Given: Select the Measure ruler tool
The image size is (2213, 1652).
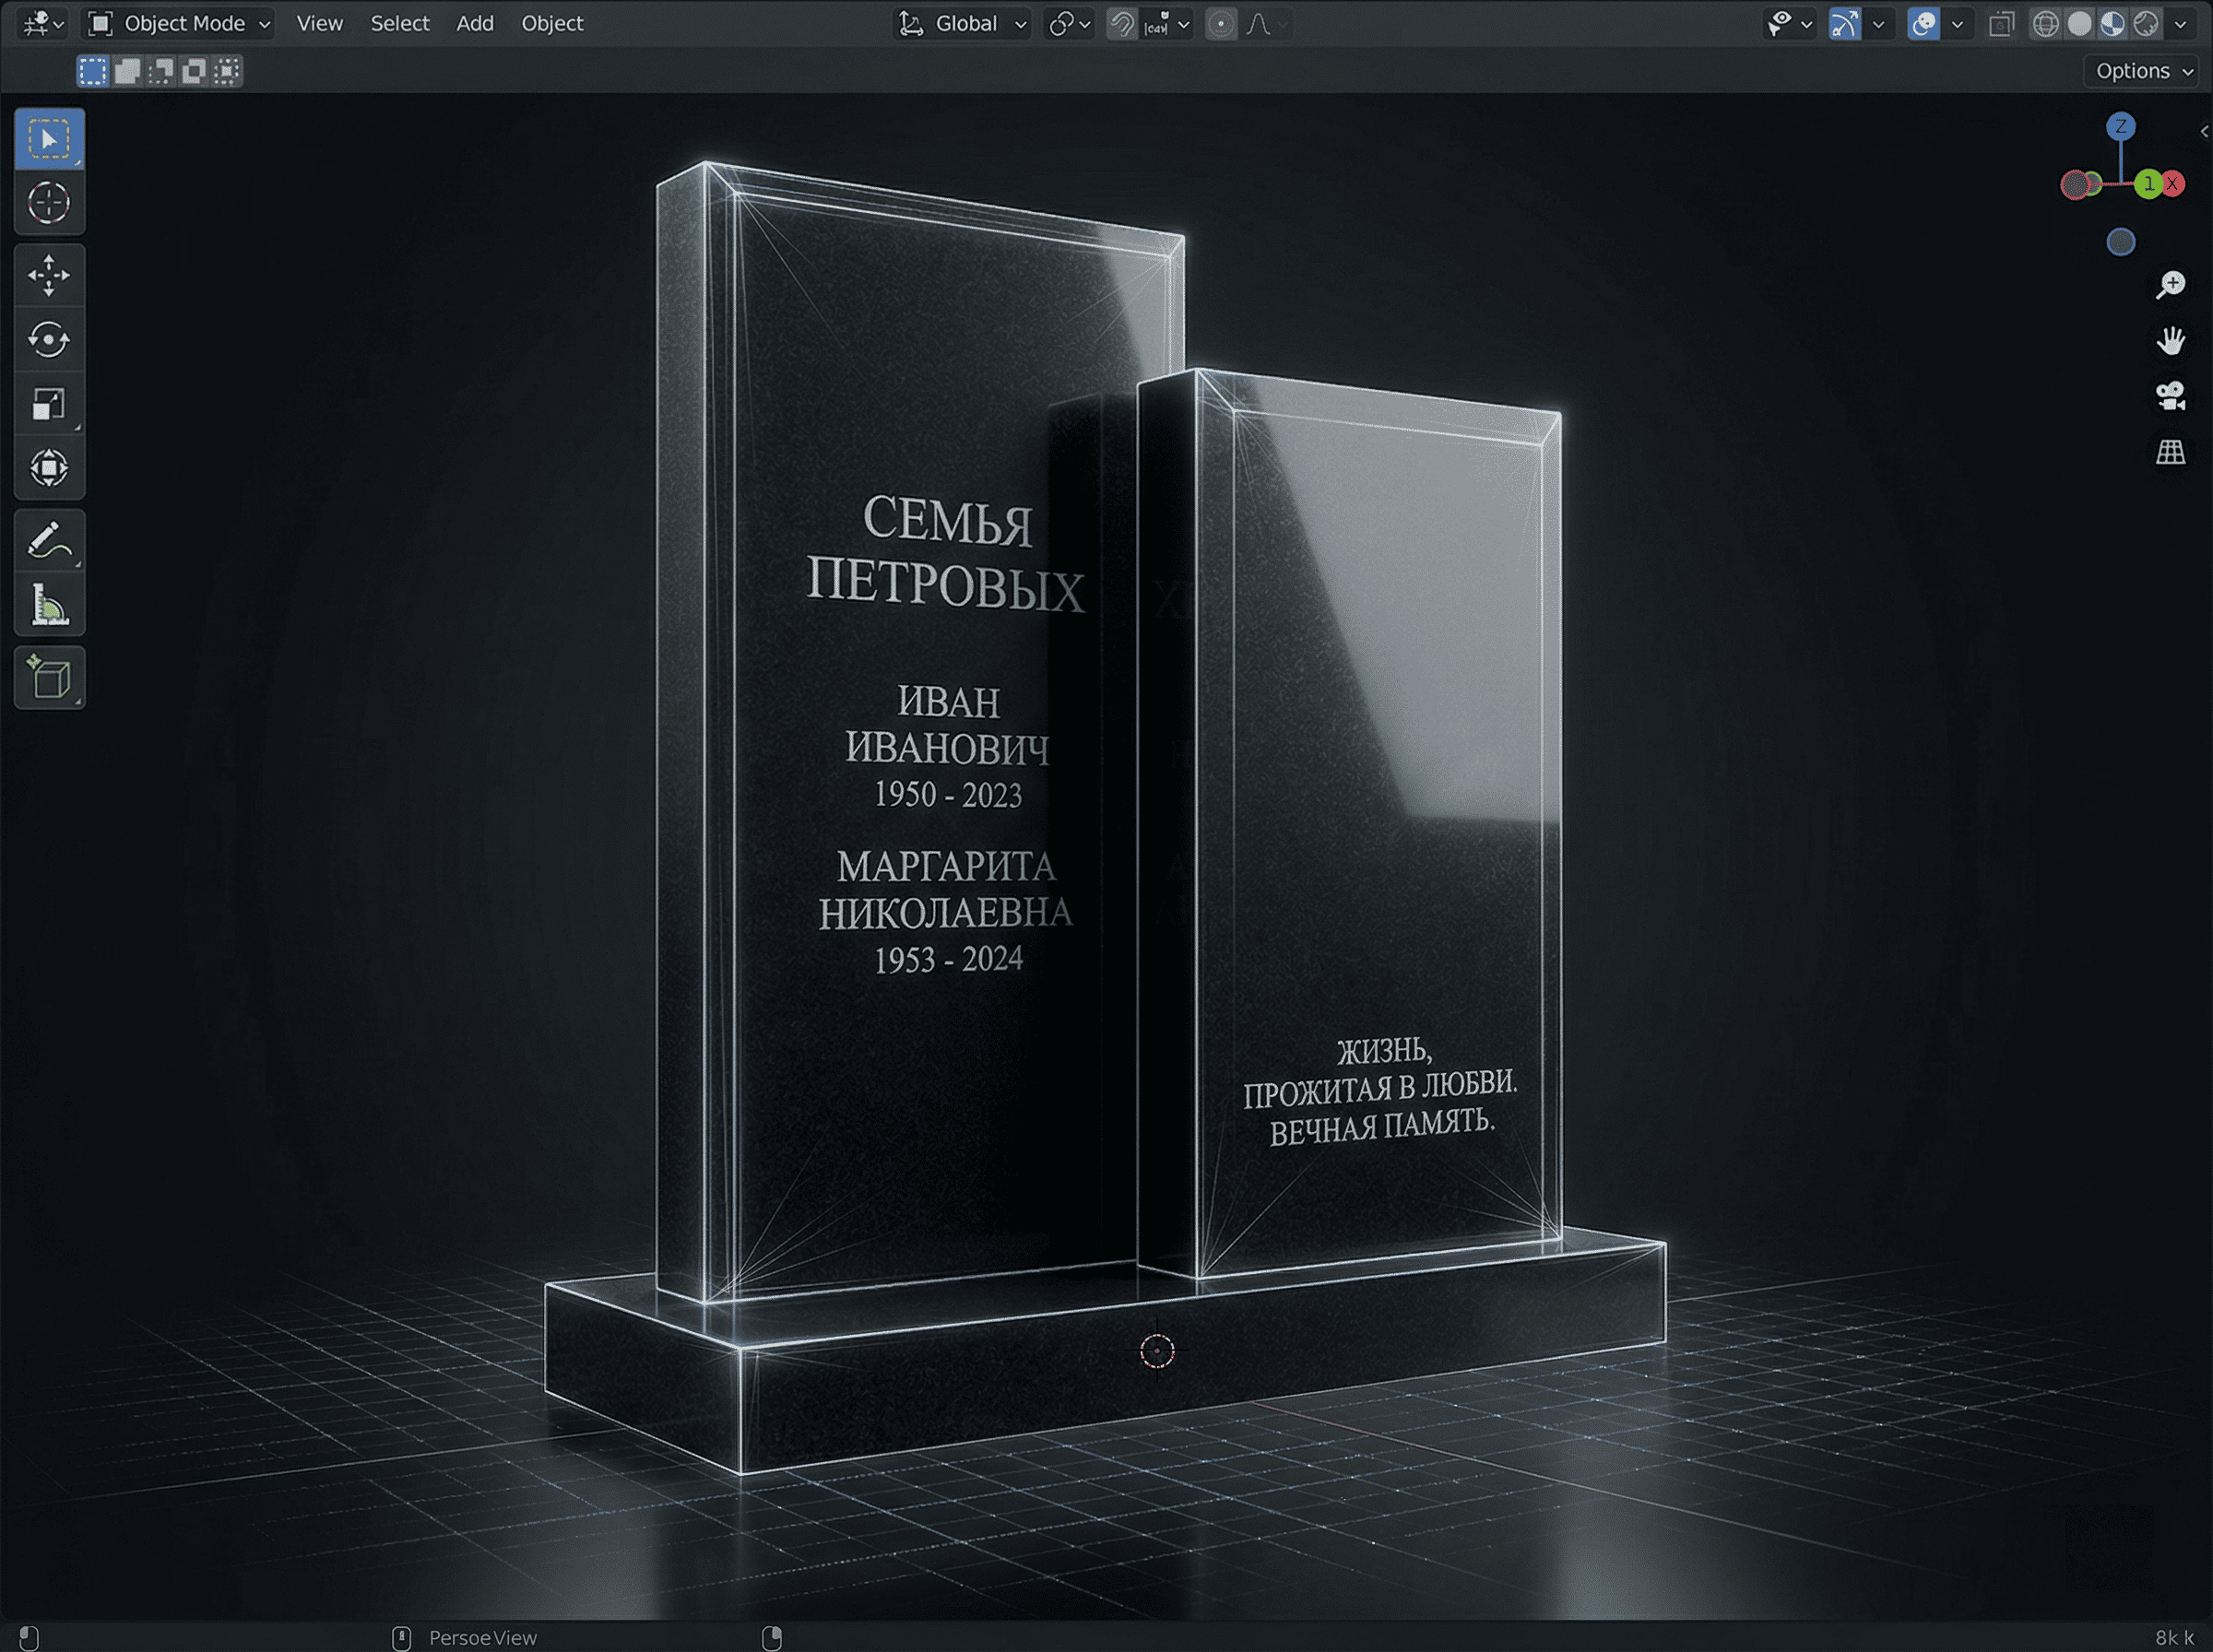Looking at the screenshot, I should tap(49, 605).
